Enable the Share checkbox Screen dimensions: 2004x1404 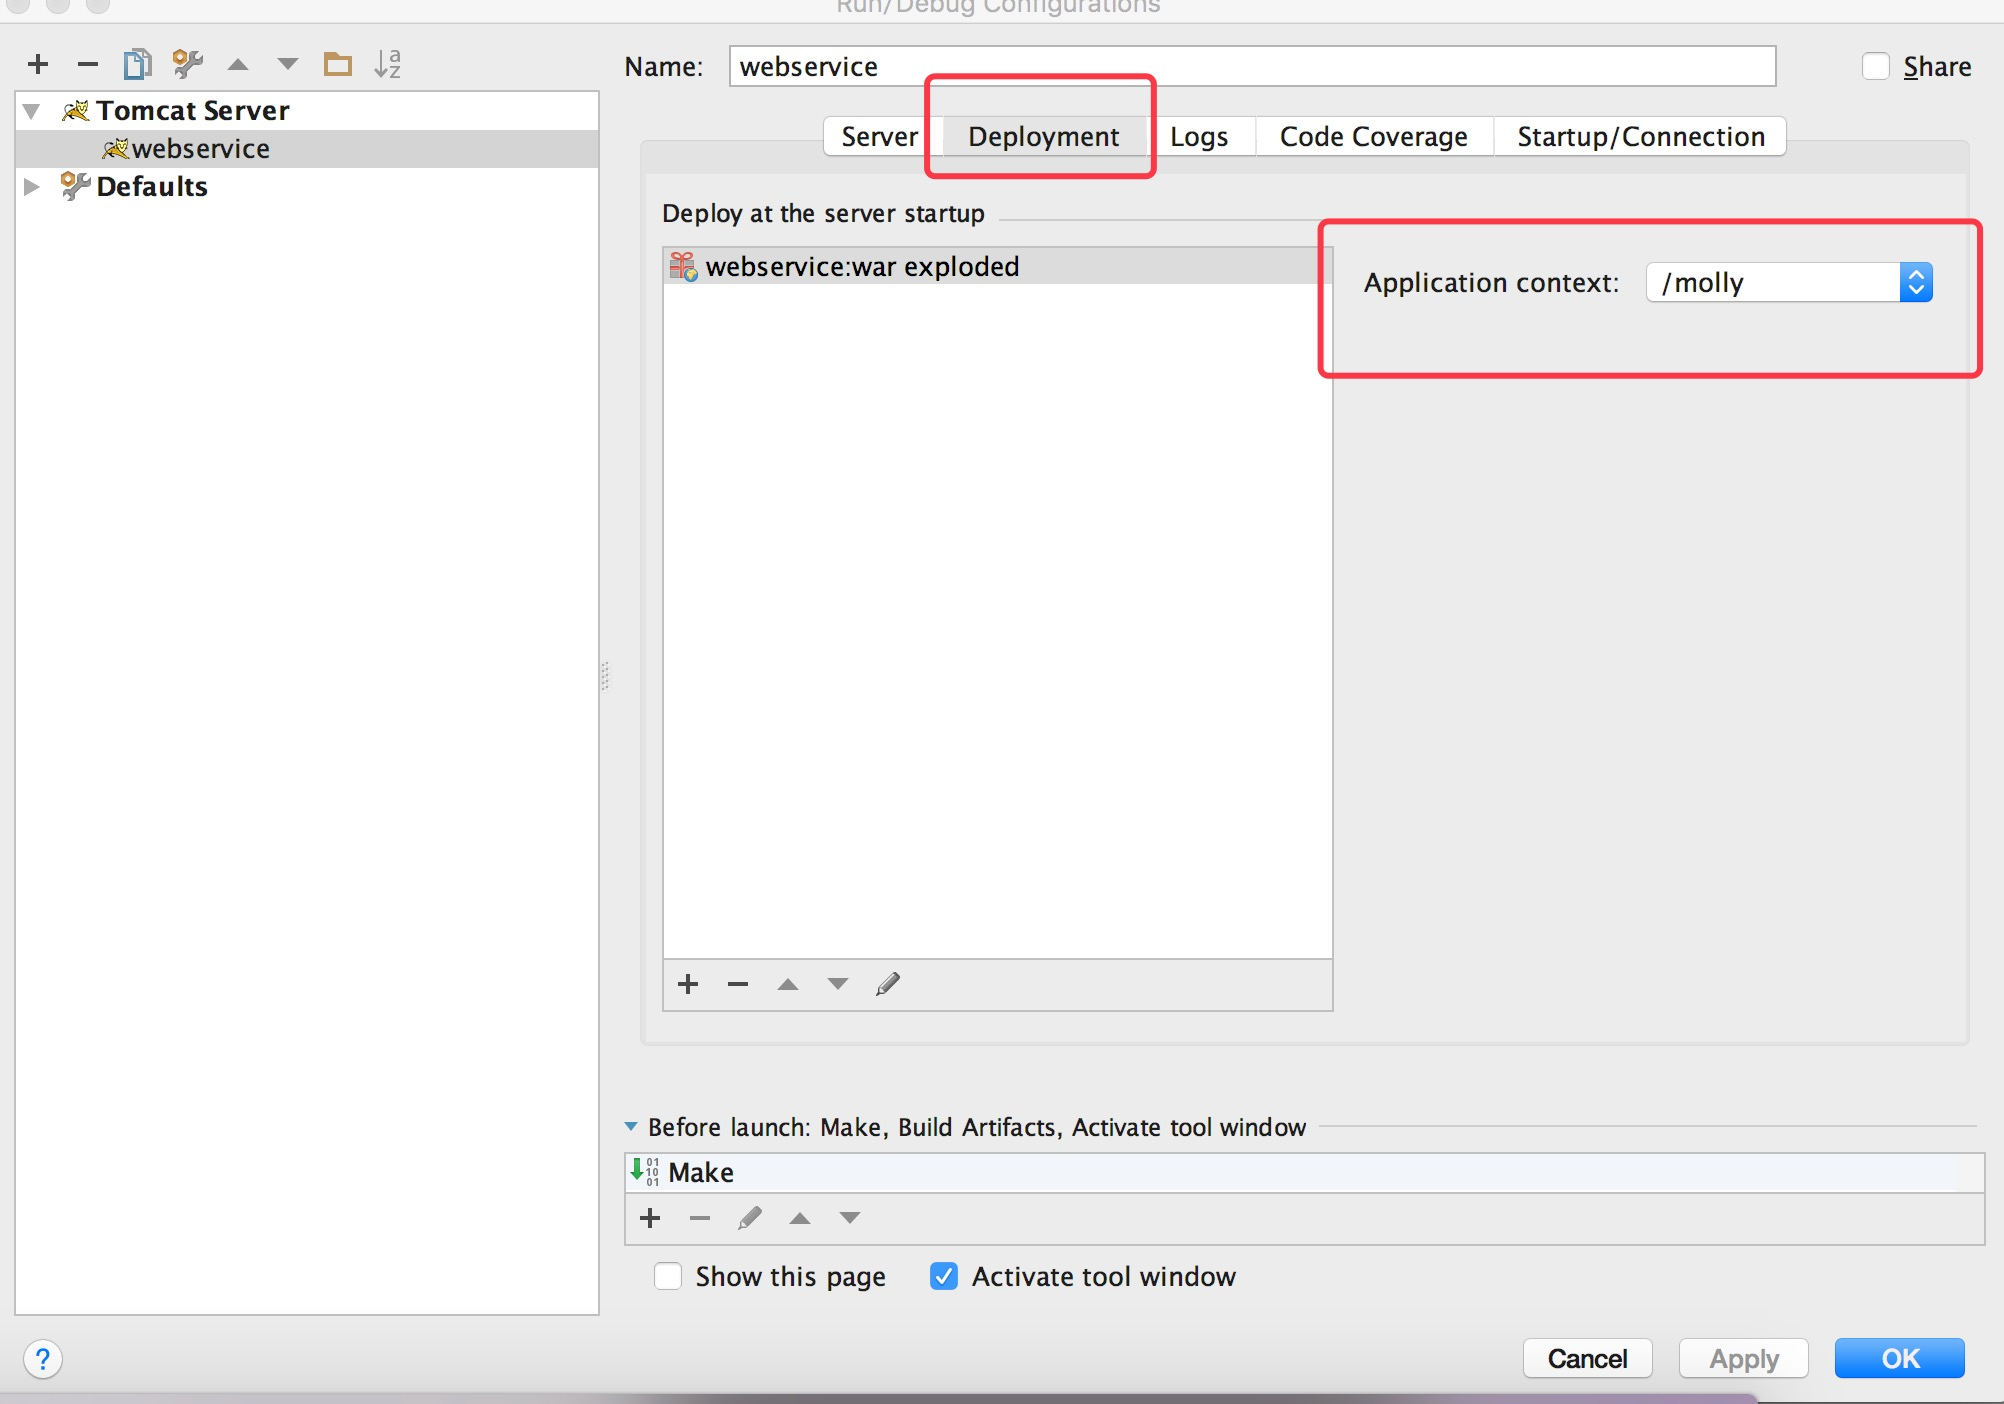point(1875,67)
